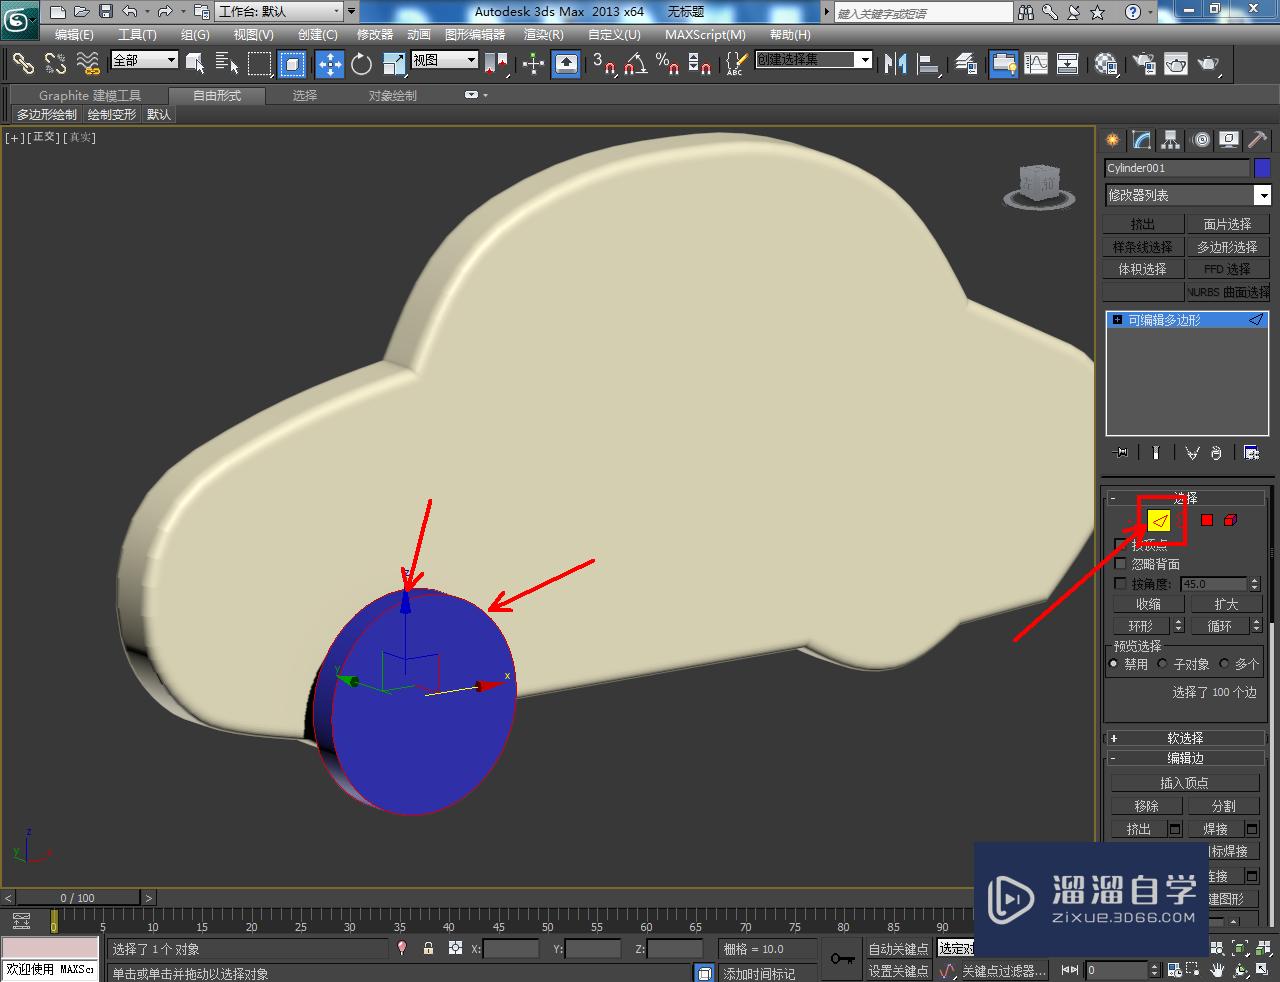Click the Unlink Selection icon

point(56,64)
